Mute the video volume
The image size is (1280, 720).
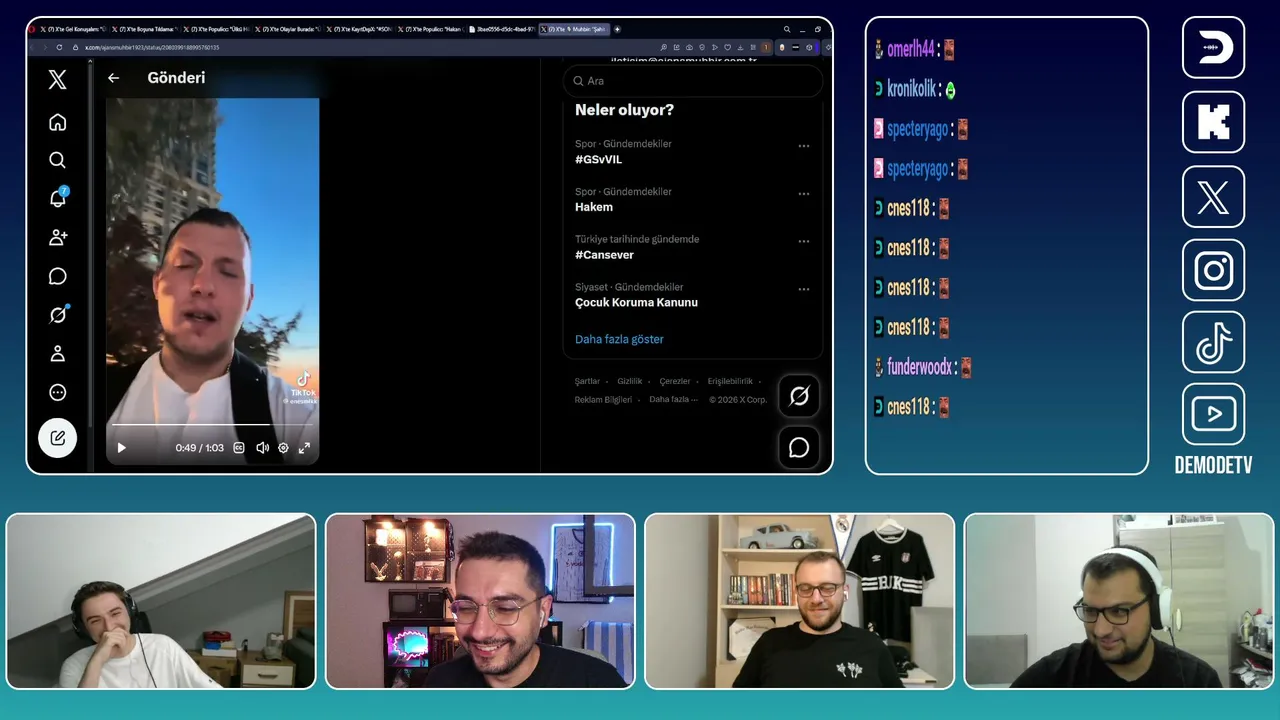[x=262, y=448]
